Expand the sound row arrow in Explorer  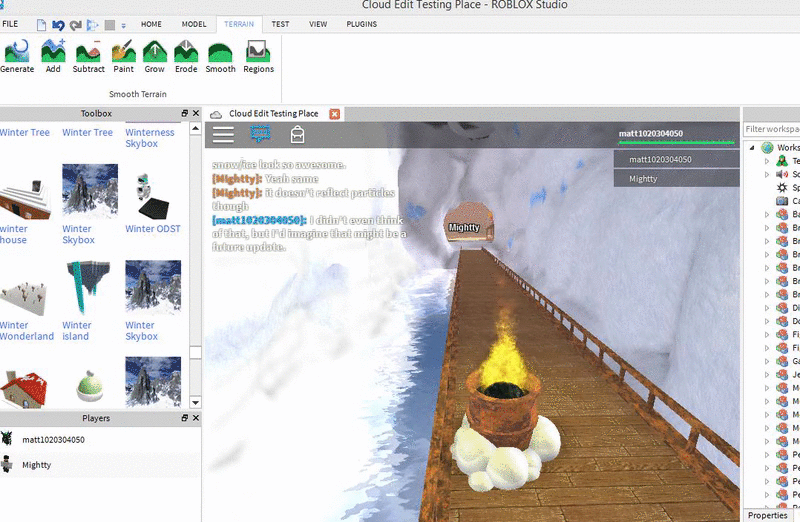point(766,175)
